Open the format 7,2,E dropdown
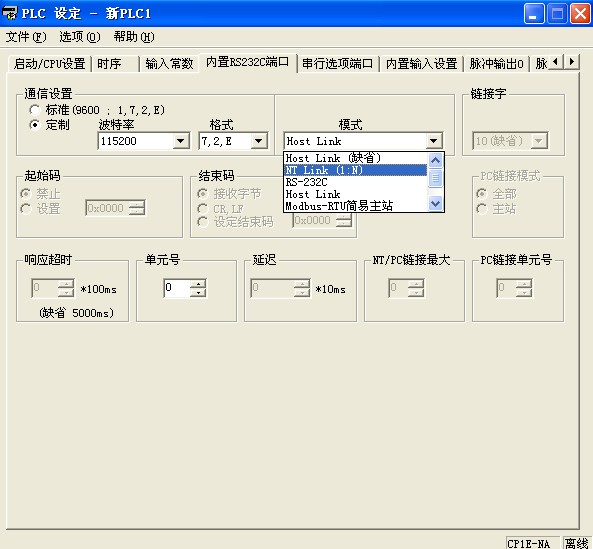Screen dimensions: 593x549 point(259,141)
